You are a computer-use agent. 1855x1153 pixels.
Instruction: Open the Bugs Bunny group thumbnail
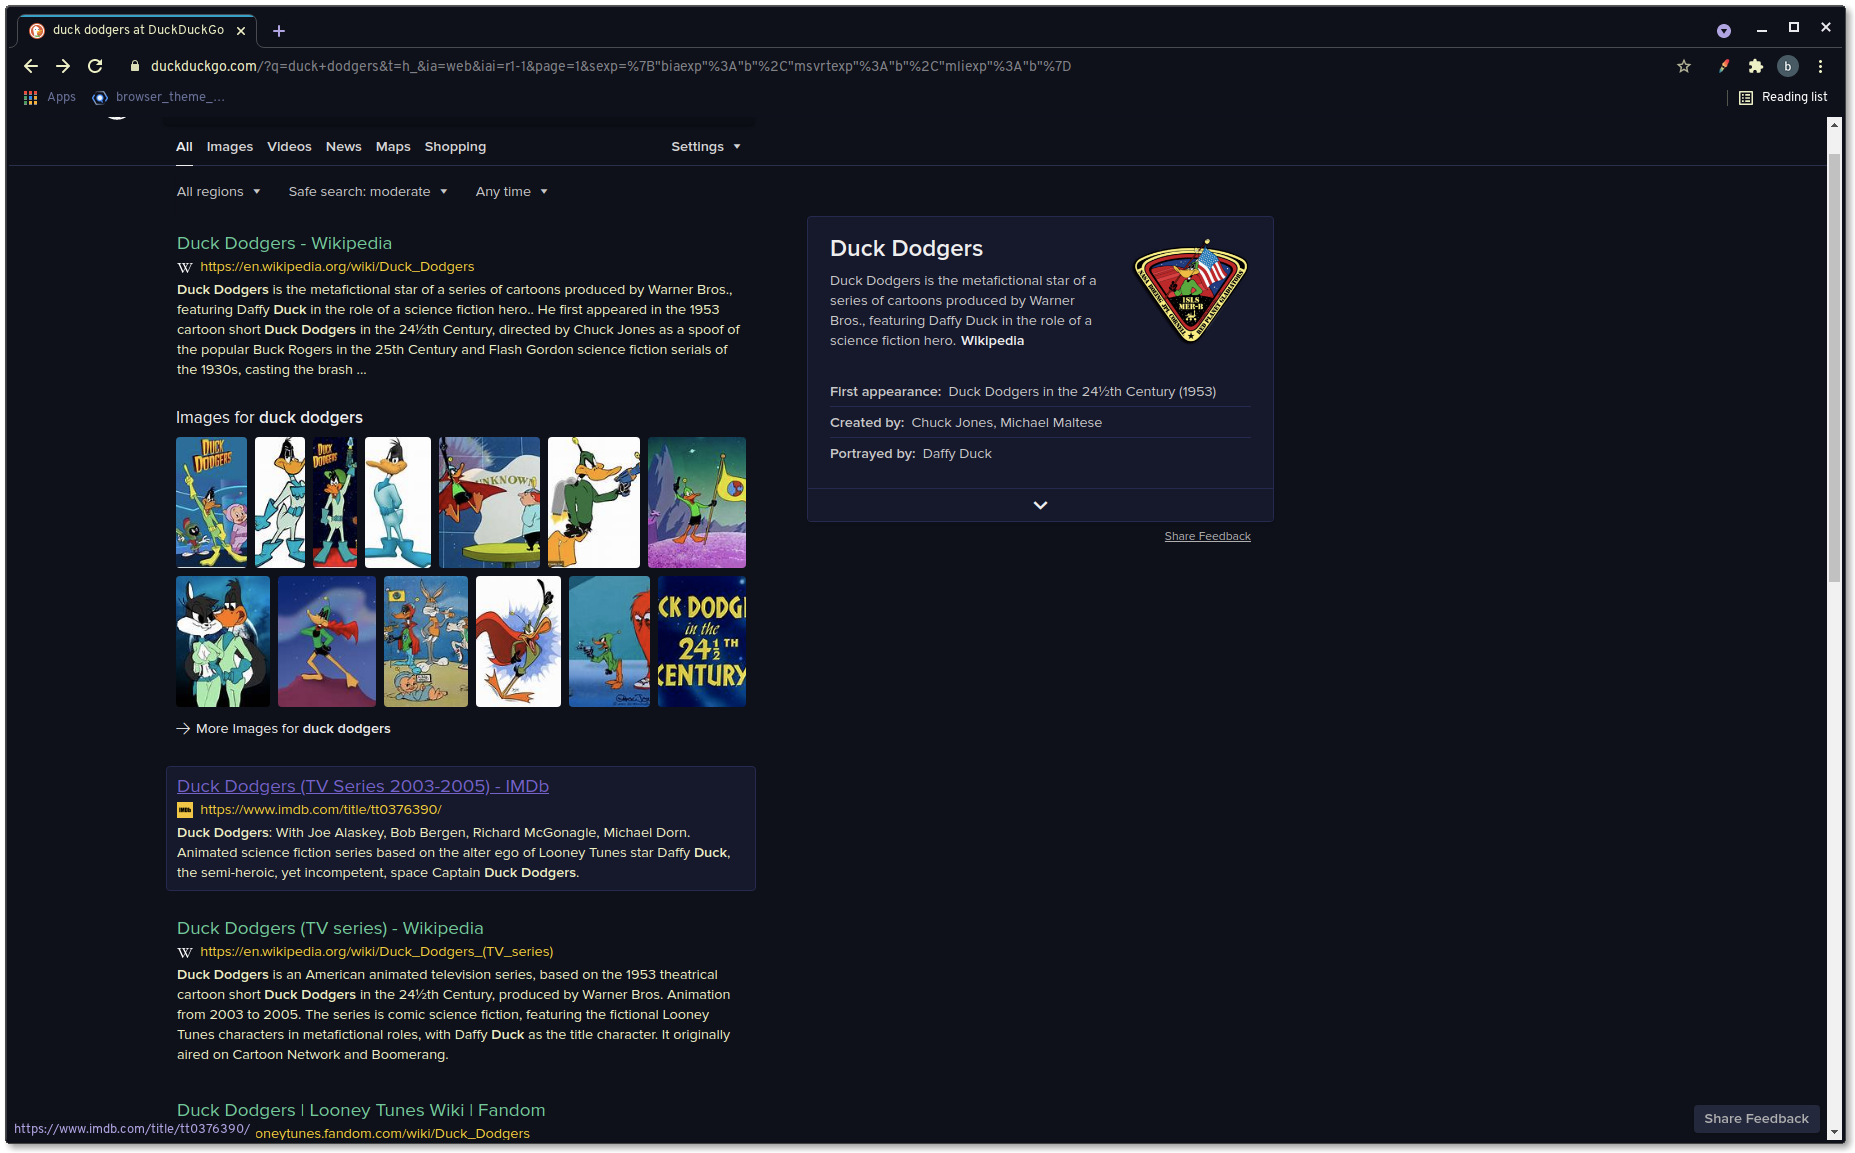coord(426,641)
